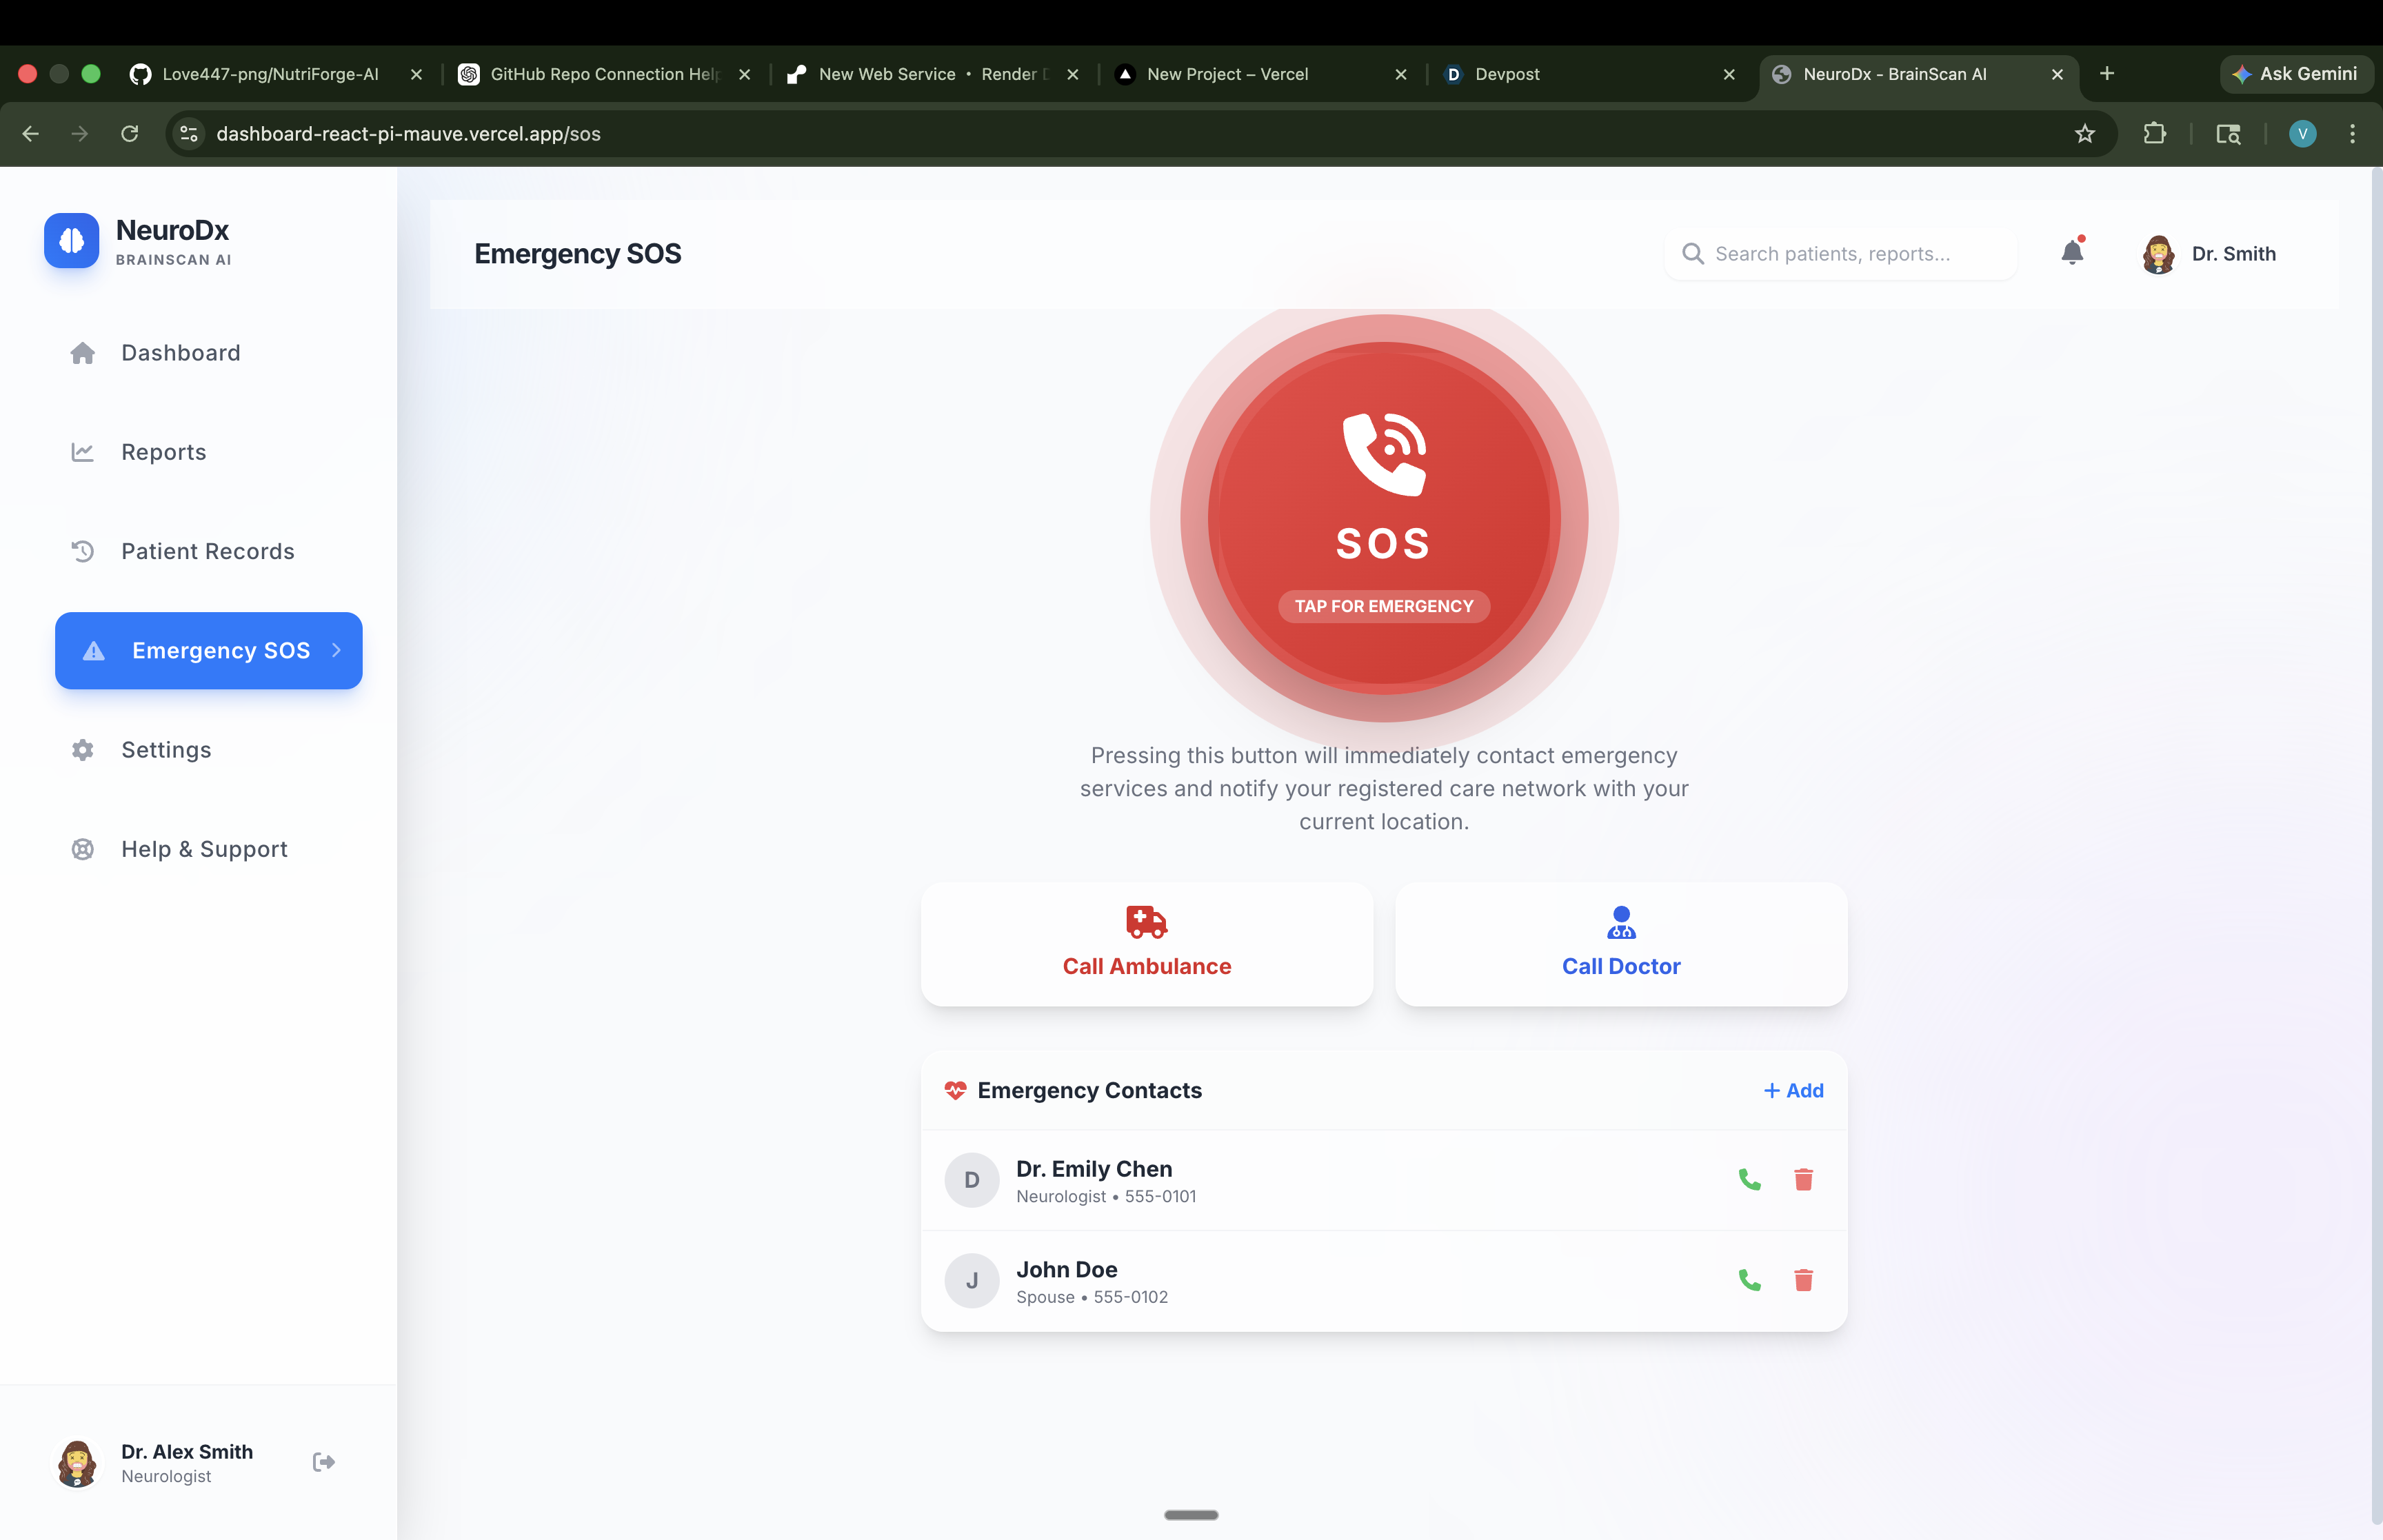Viewport: 2383px width, 1540px height.
Task: Expand the Emergency SOS sidebar chevron
Action: pyautogui.click(x=337, y=650)
